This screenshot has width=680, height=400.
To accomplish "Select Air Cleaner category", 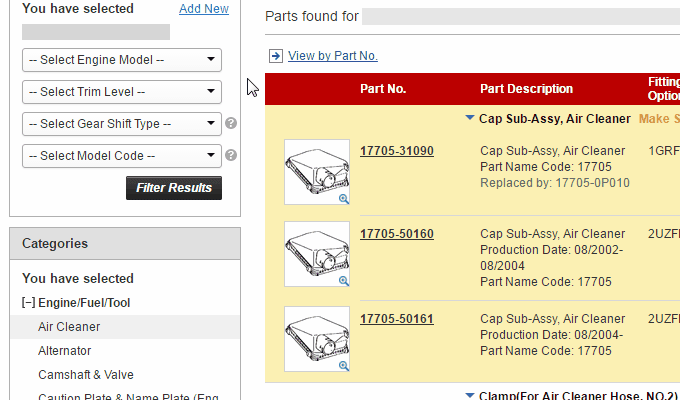I will (69, 327).
